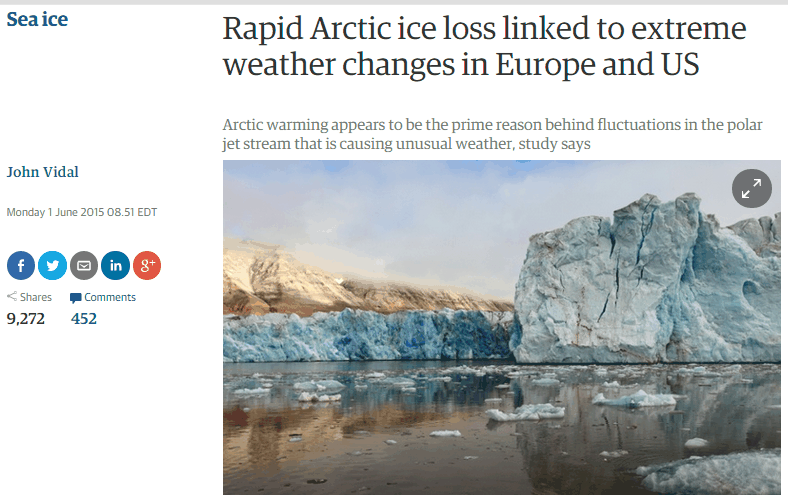Image resolution: width=788 pixels, height=502 pixels.
Task: Click the 452 comments count
Action: coord(84,319)
